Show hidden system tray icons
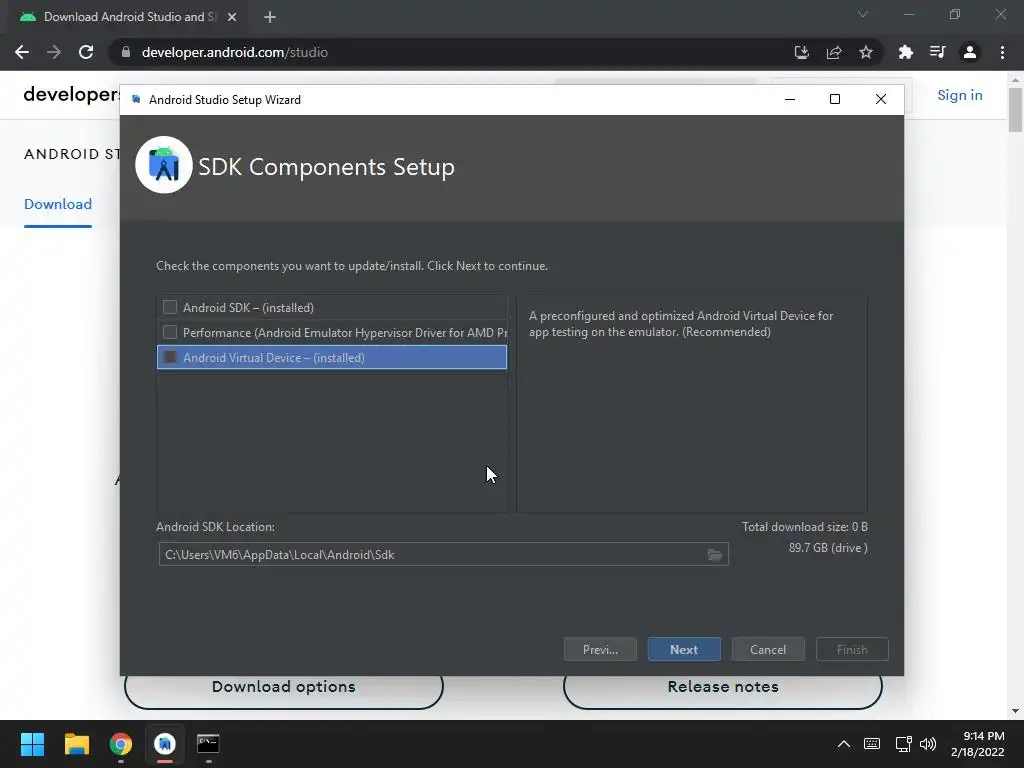This screenshot has height=768, width=1024. pos(844,744)
